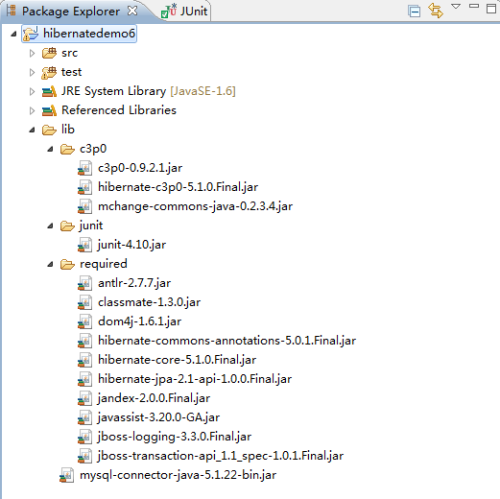This screenshot has width=500, height=499.
Task: Select c3p0-0.9.2.1.jar file name
Action: click(x=140, y=168)
